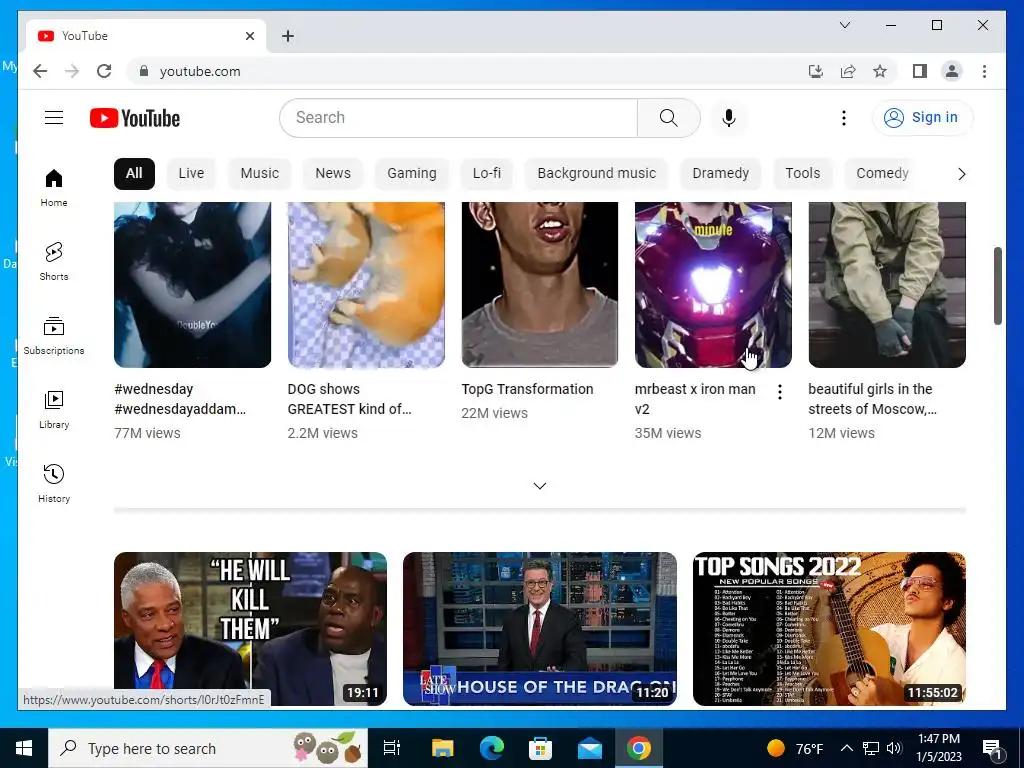Click the Windows taskbar search box

coord(208,748)
